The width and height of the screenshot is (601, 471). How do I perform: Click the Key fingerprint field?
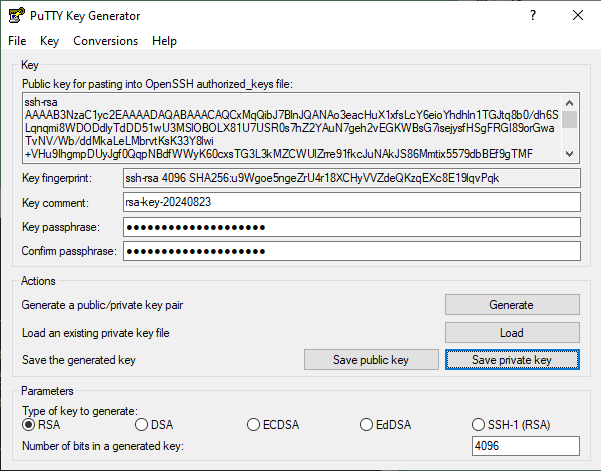[x=351, y=178]
